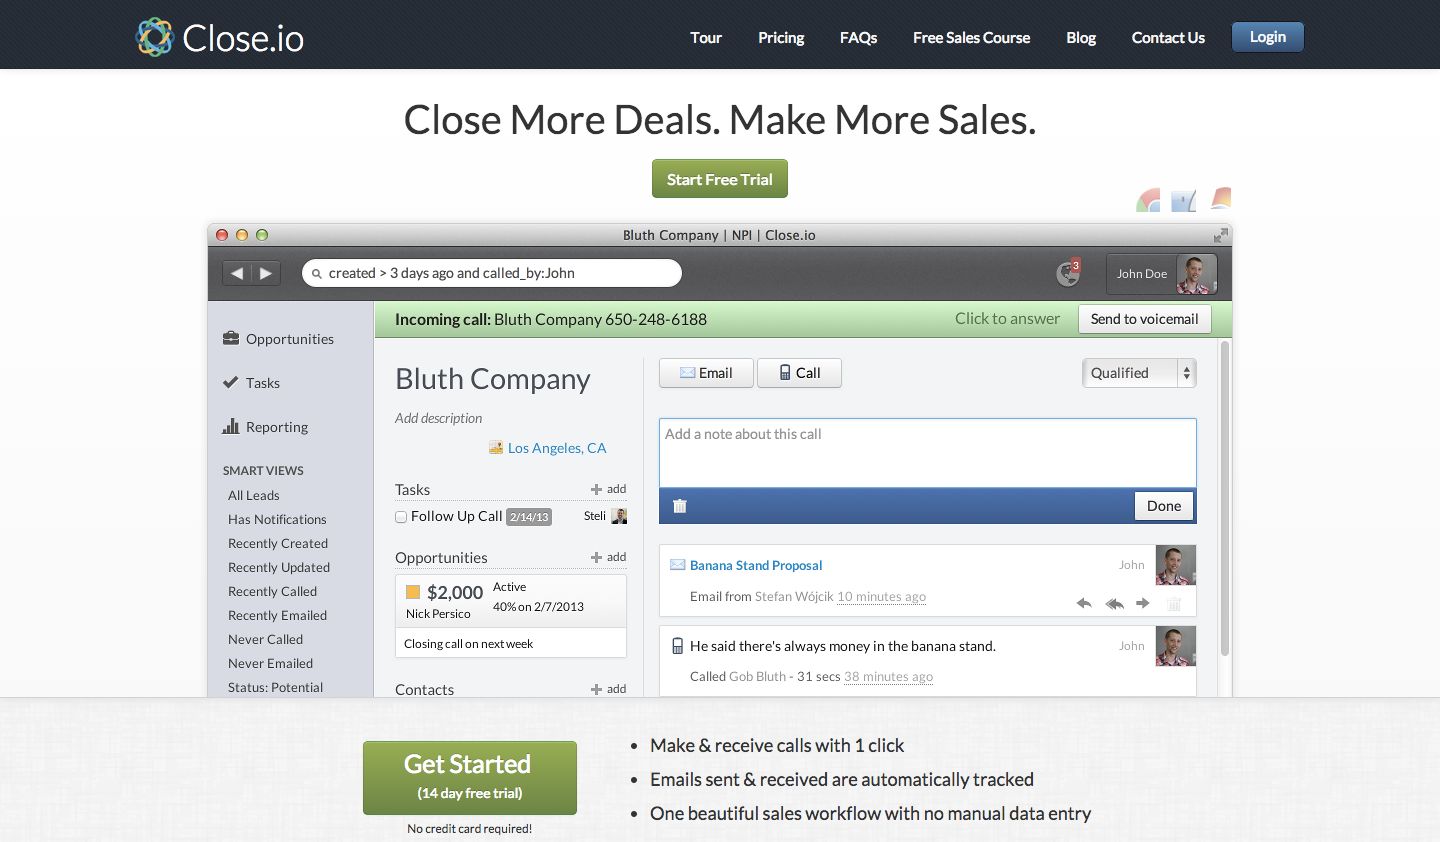Image resolution: width=1440 pixels, height=842 pixels.
Task: Click the forward navigation arrow
Action: coord(265,273)
